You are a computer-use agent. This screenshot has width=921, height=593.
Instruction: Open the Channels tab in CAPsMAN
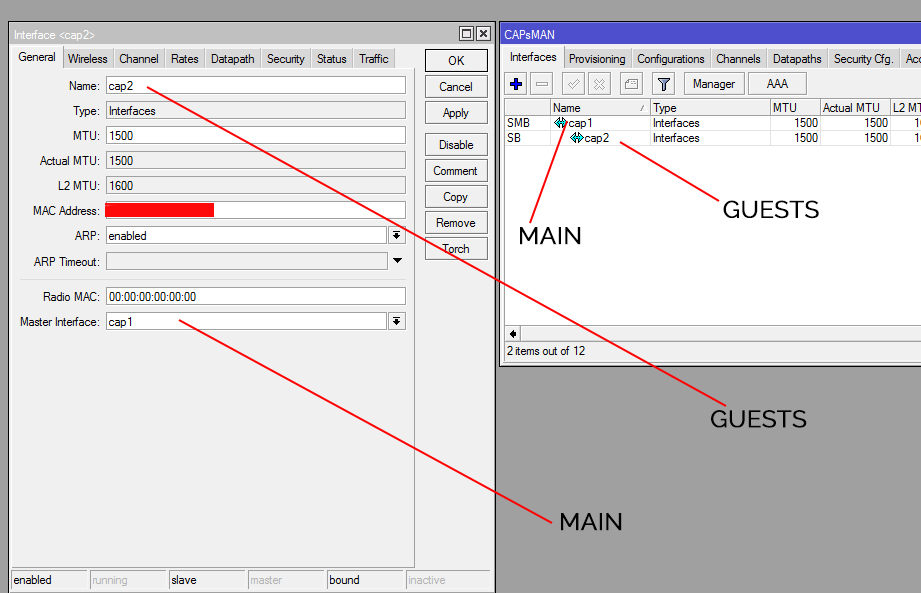[x=738, y=59]
